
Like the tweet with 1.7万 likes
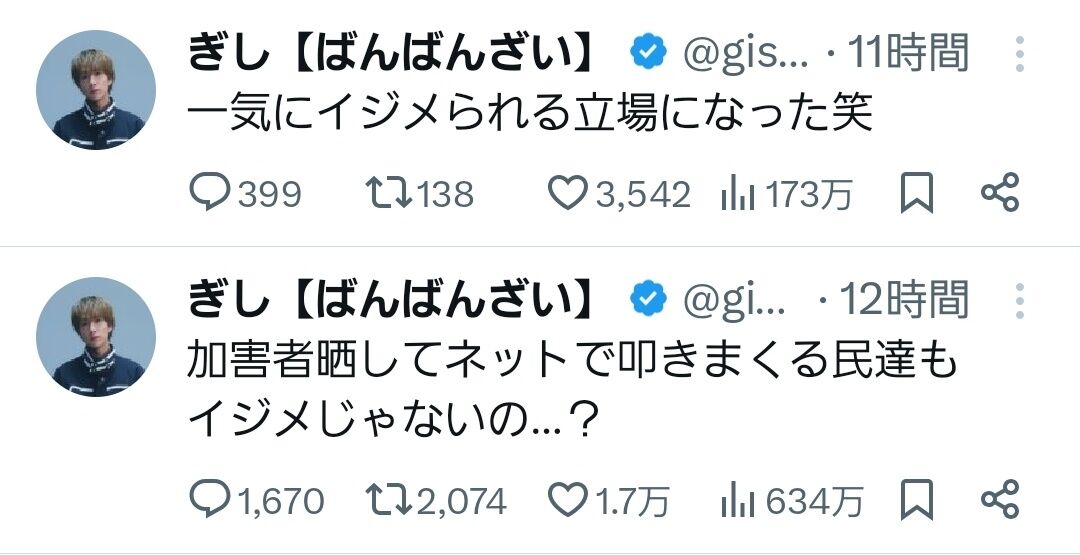pos(568,498)
